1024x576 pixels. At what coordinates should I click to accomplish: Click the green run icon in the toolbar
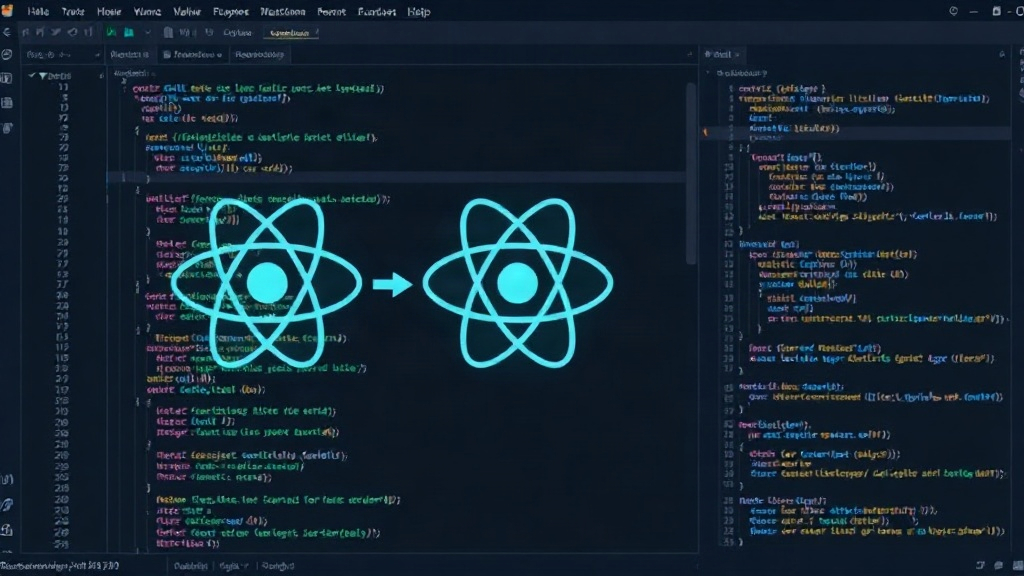tap(112, 32)
